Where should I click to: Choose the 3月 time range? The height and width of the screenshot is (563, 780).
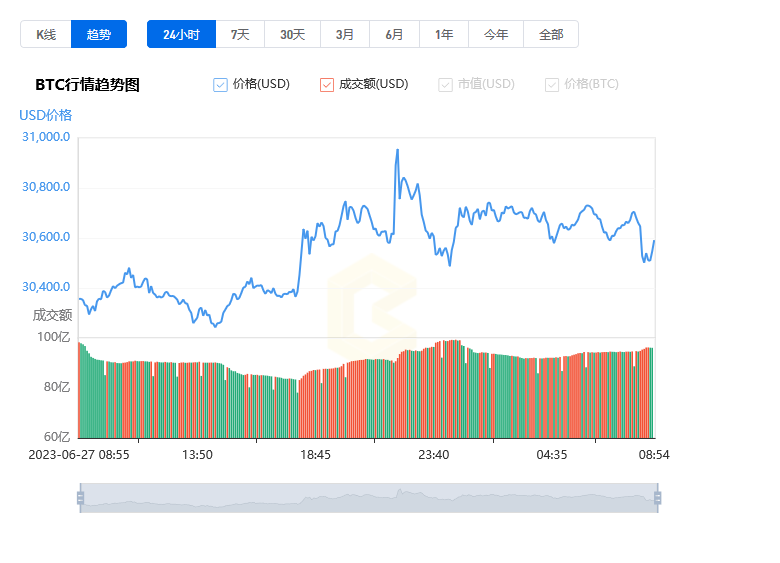(345, 34)
